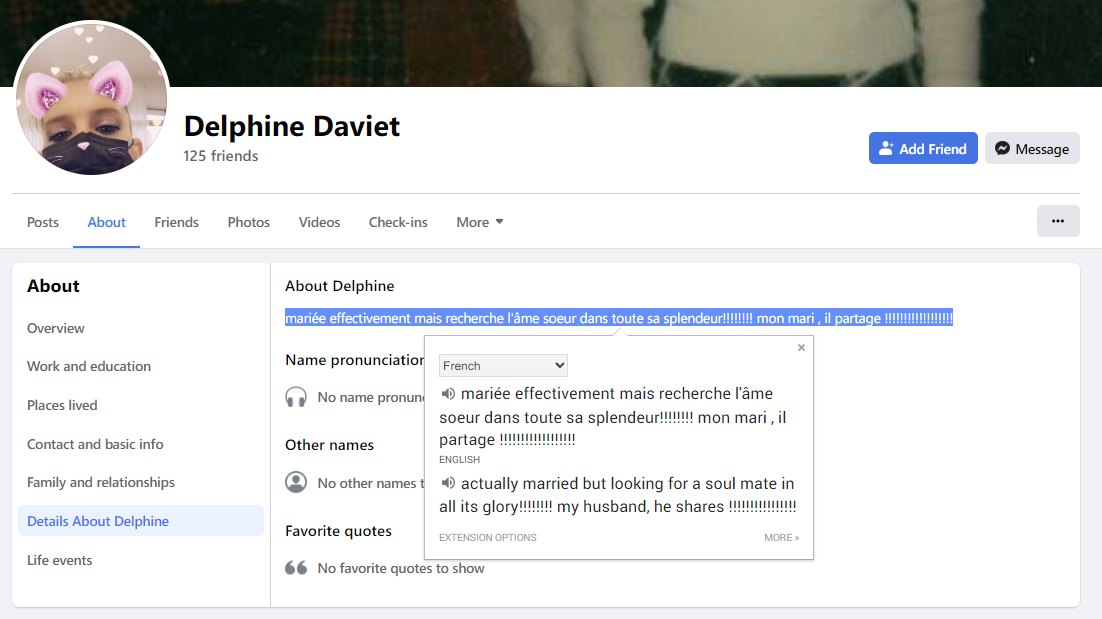
Task: Click the headphones name pronunciation icon
Action: (x=296, y=397)
